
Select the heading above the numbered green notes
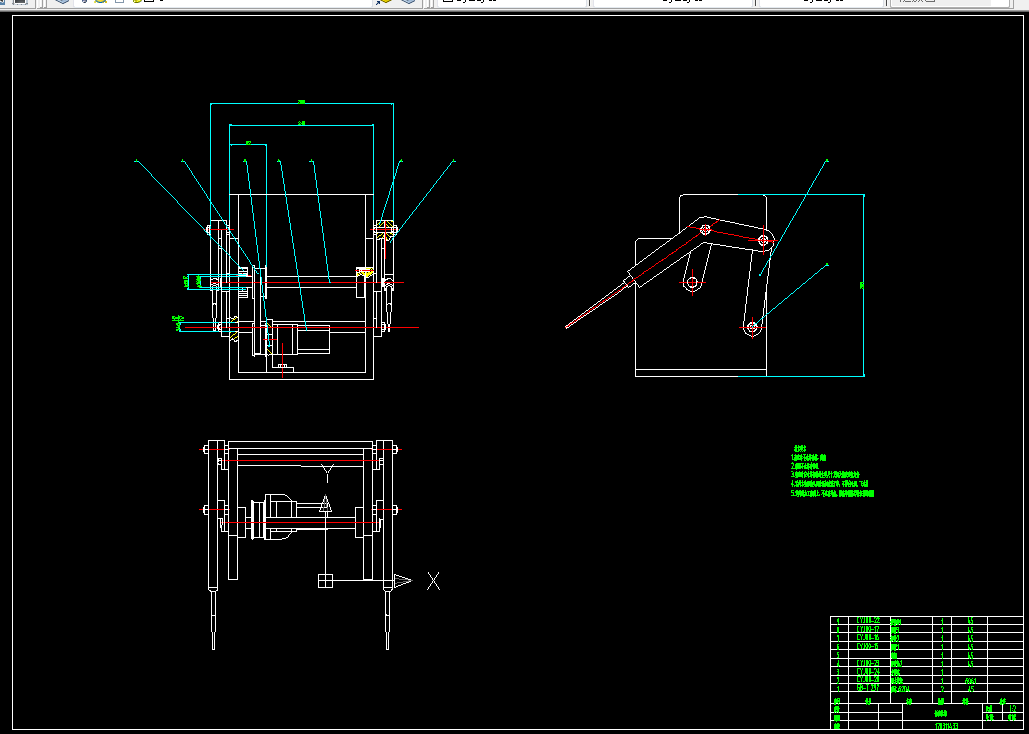(800, 448)
